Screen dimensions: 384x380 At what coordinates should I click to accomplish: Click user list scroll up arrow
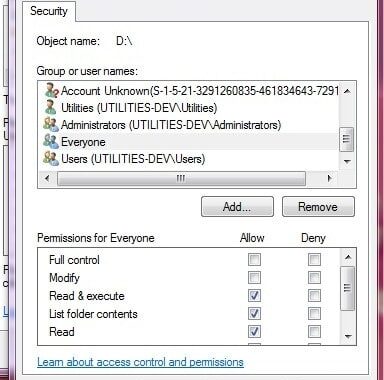(x=347, y=91)
